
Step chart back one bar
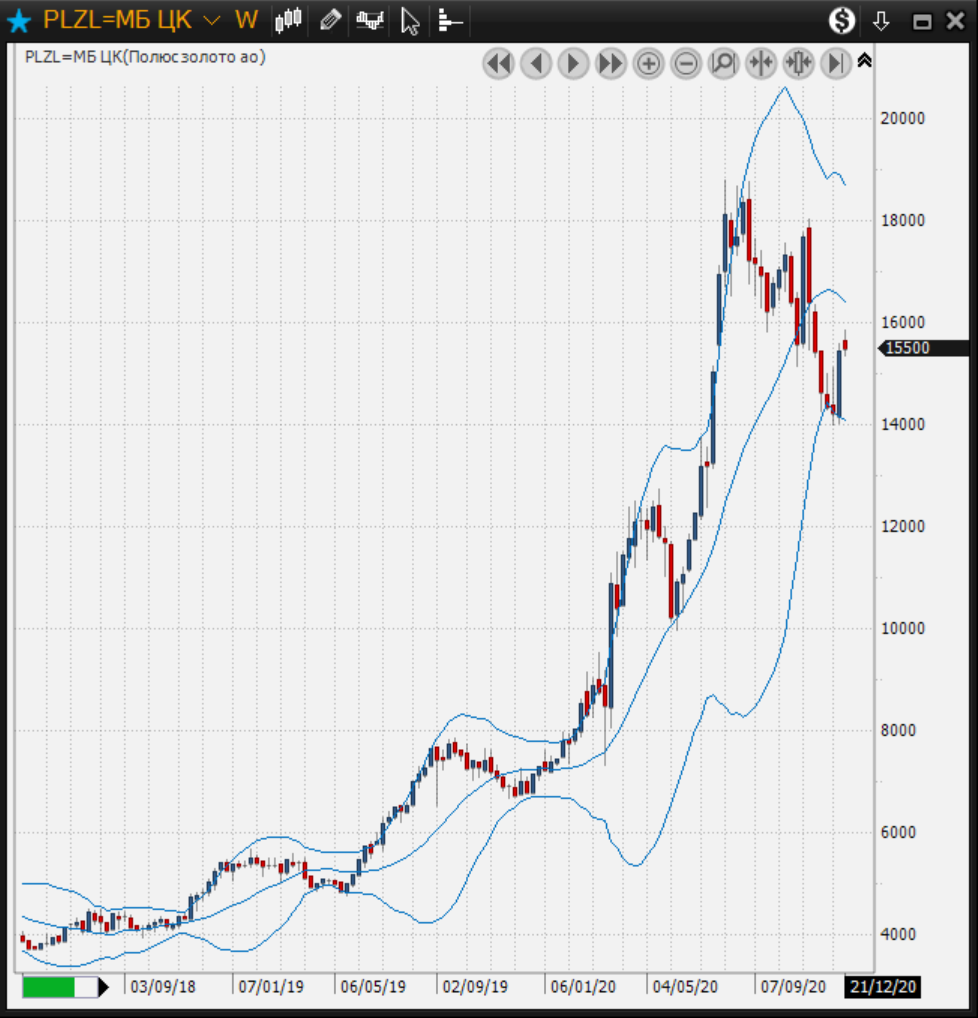pos(536,64)
